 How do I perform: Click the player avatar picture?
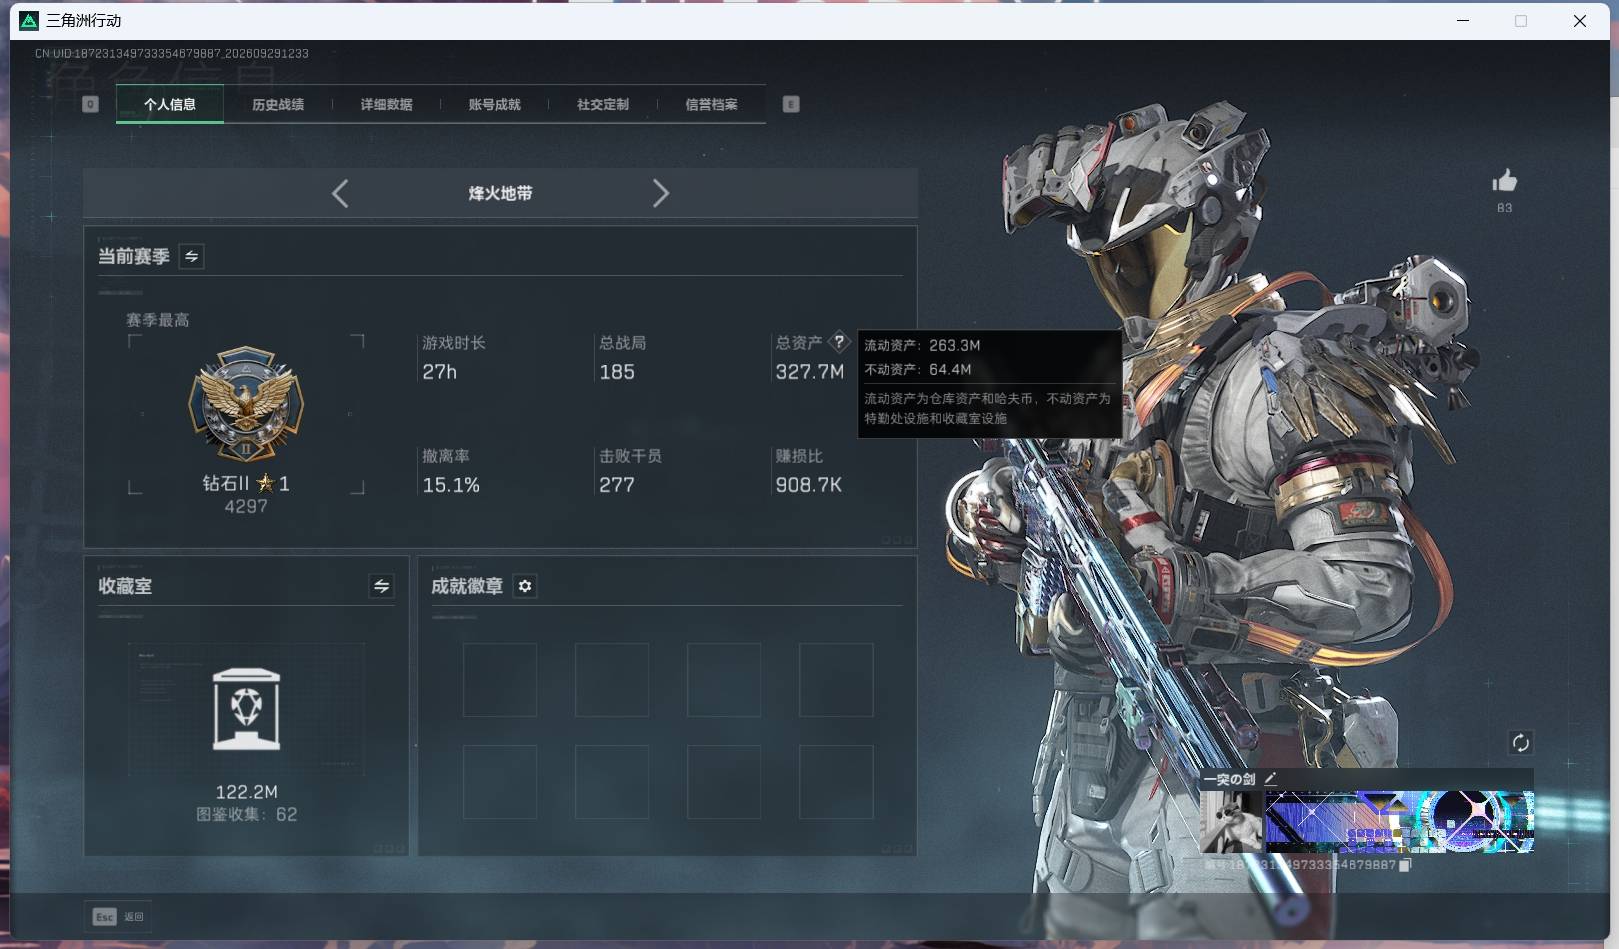[x=1231, y=822]
